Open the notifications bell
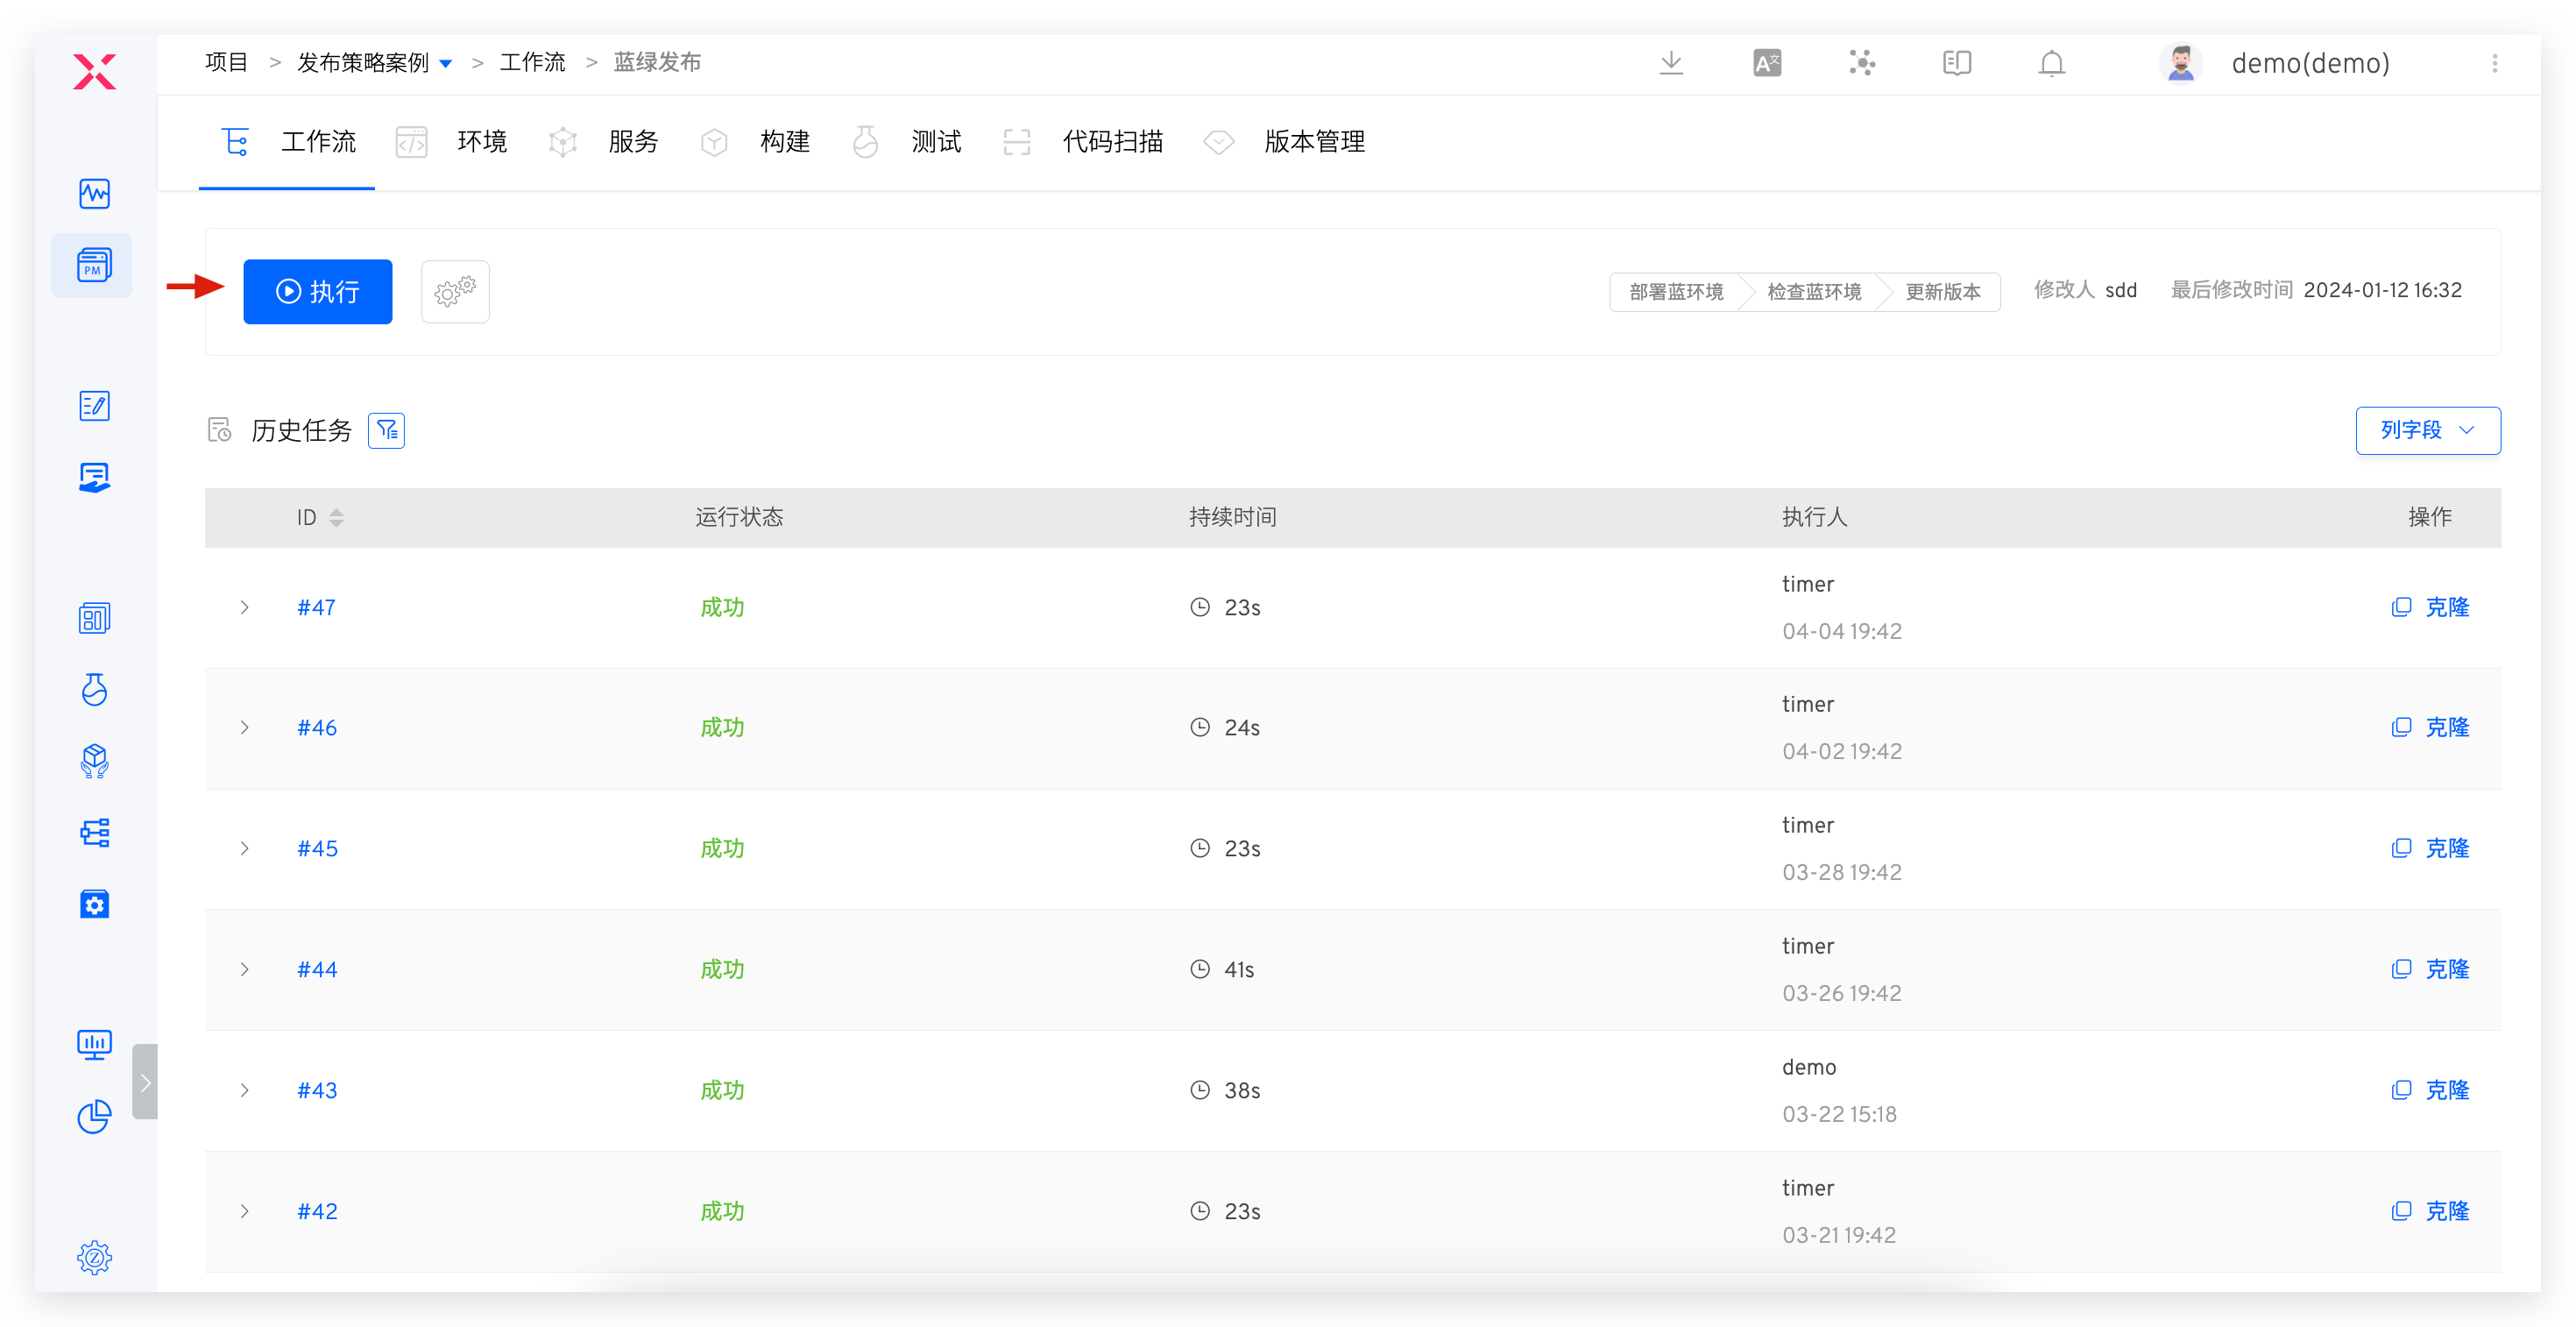The width and height of the screenshot is (2576, 1327). (2052, 63)
